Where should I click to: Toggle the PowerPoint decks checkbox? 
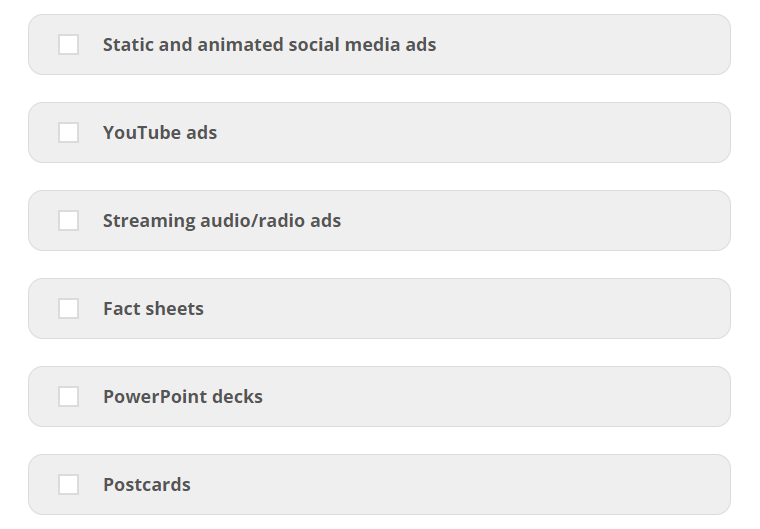[68, 397]
